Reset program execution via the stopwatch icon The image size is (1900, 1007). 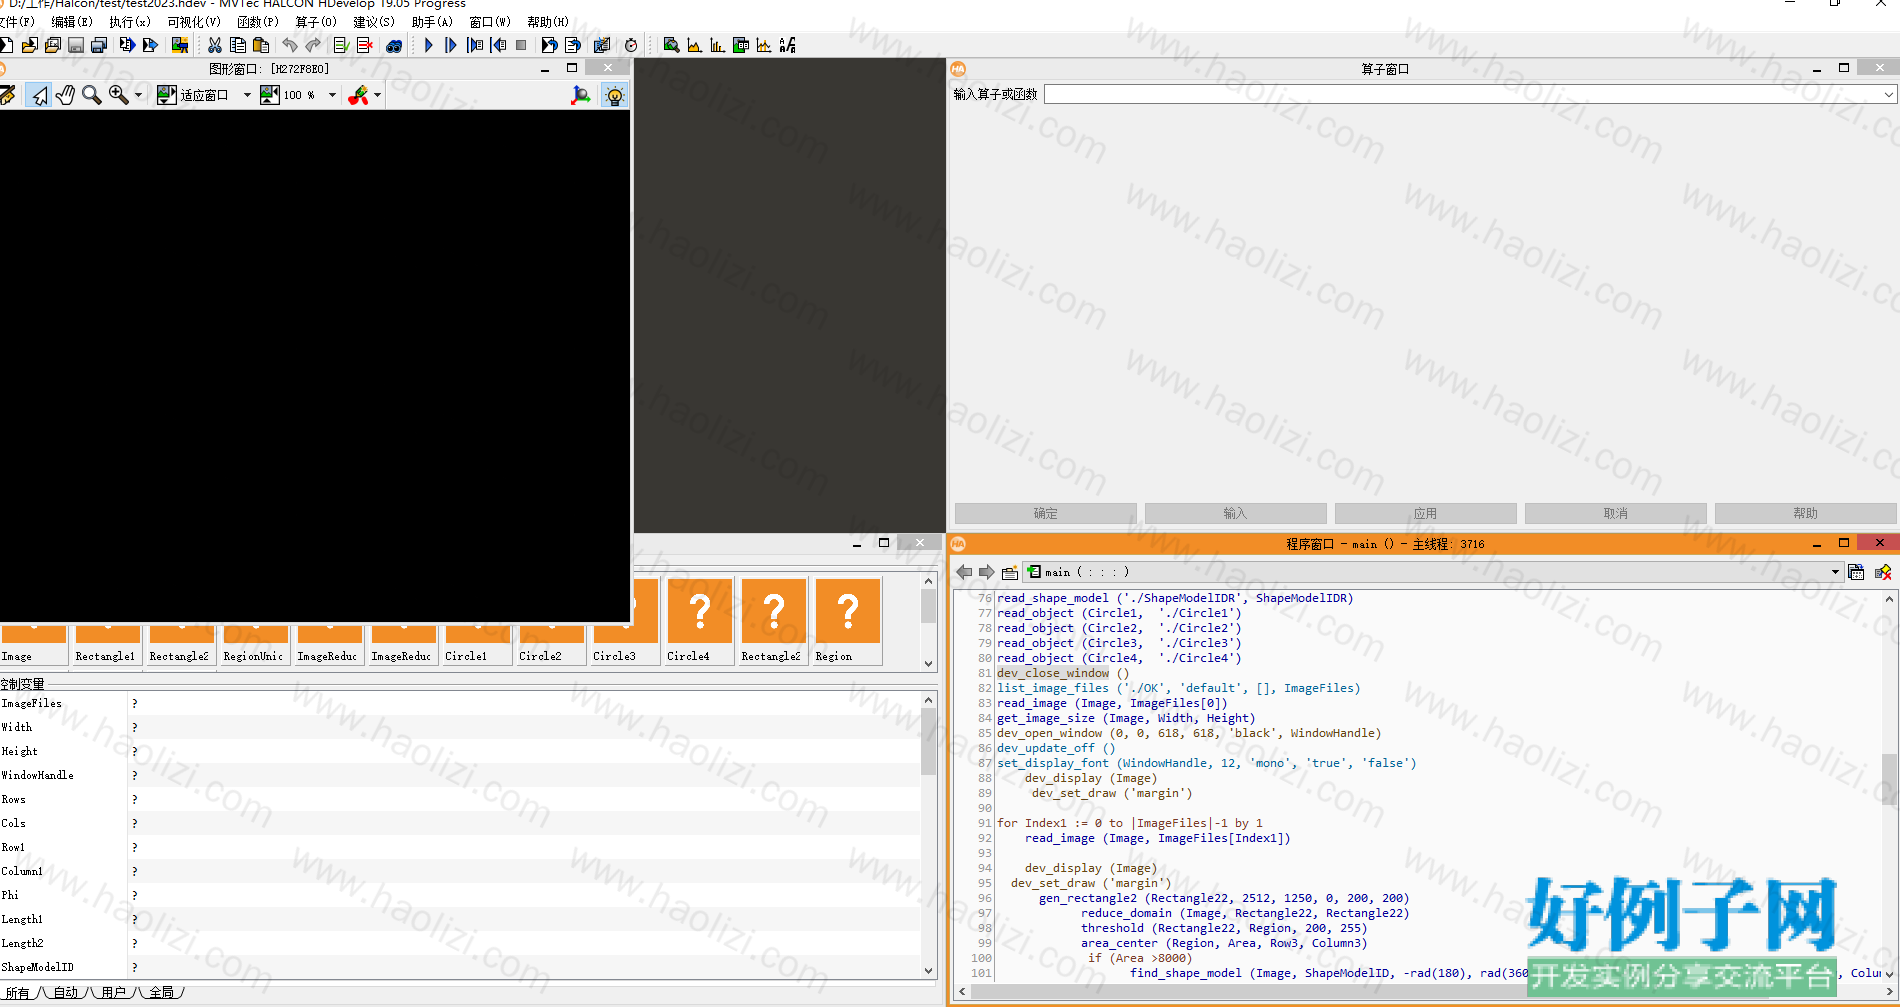[x=631, y=45]
